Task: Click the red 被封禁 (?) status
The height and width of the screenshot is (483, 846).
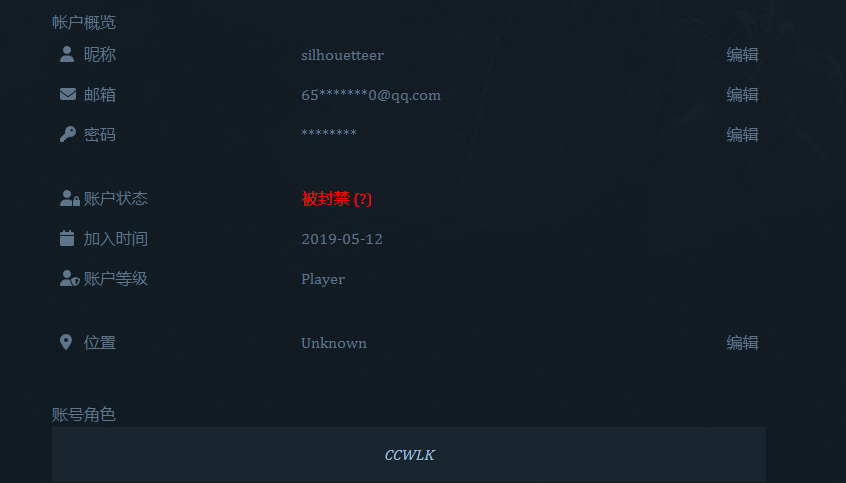Action: click(x=336, y=199)
